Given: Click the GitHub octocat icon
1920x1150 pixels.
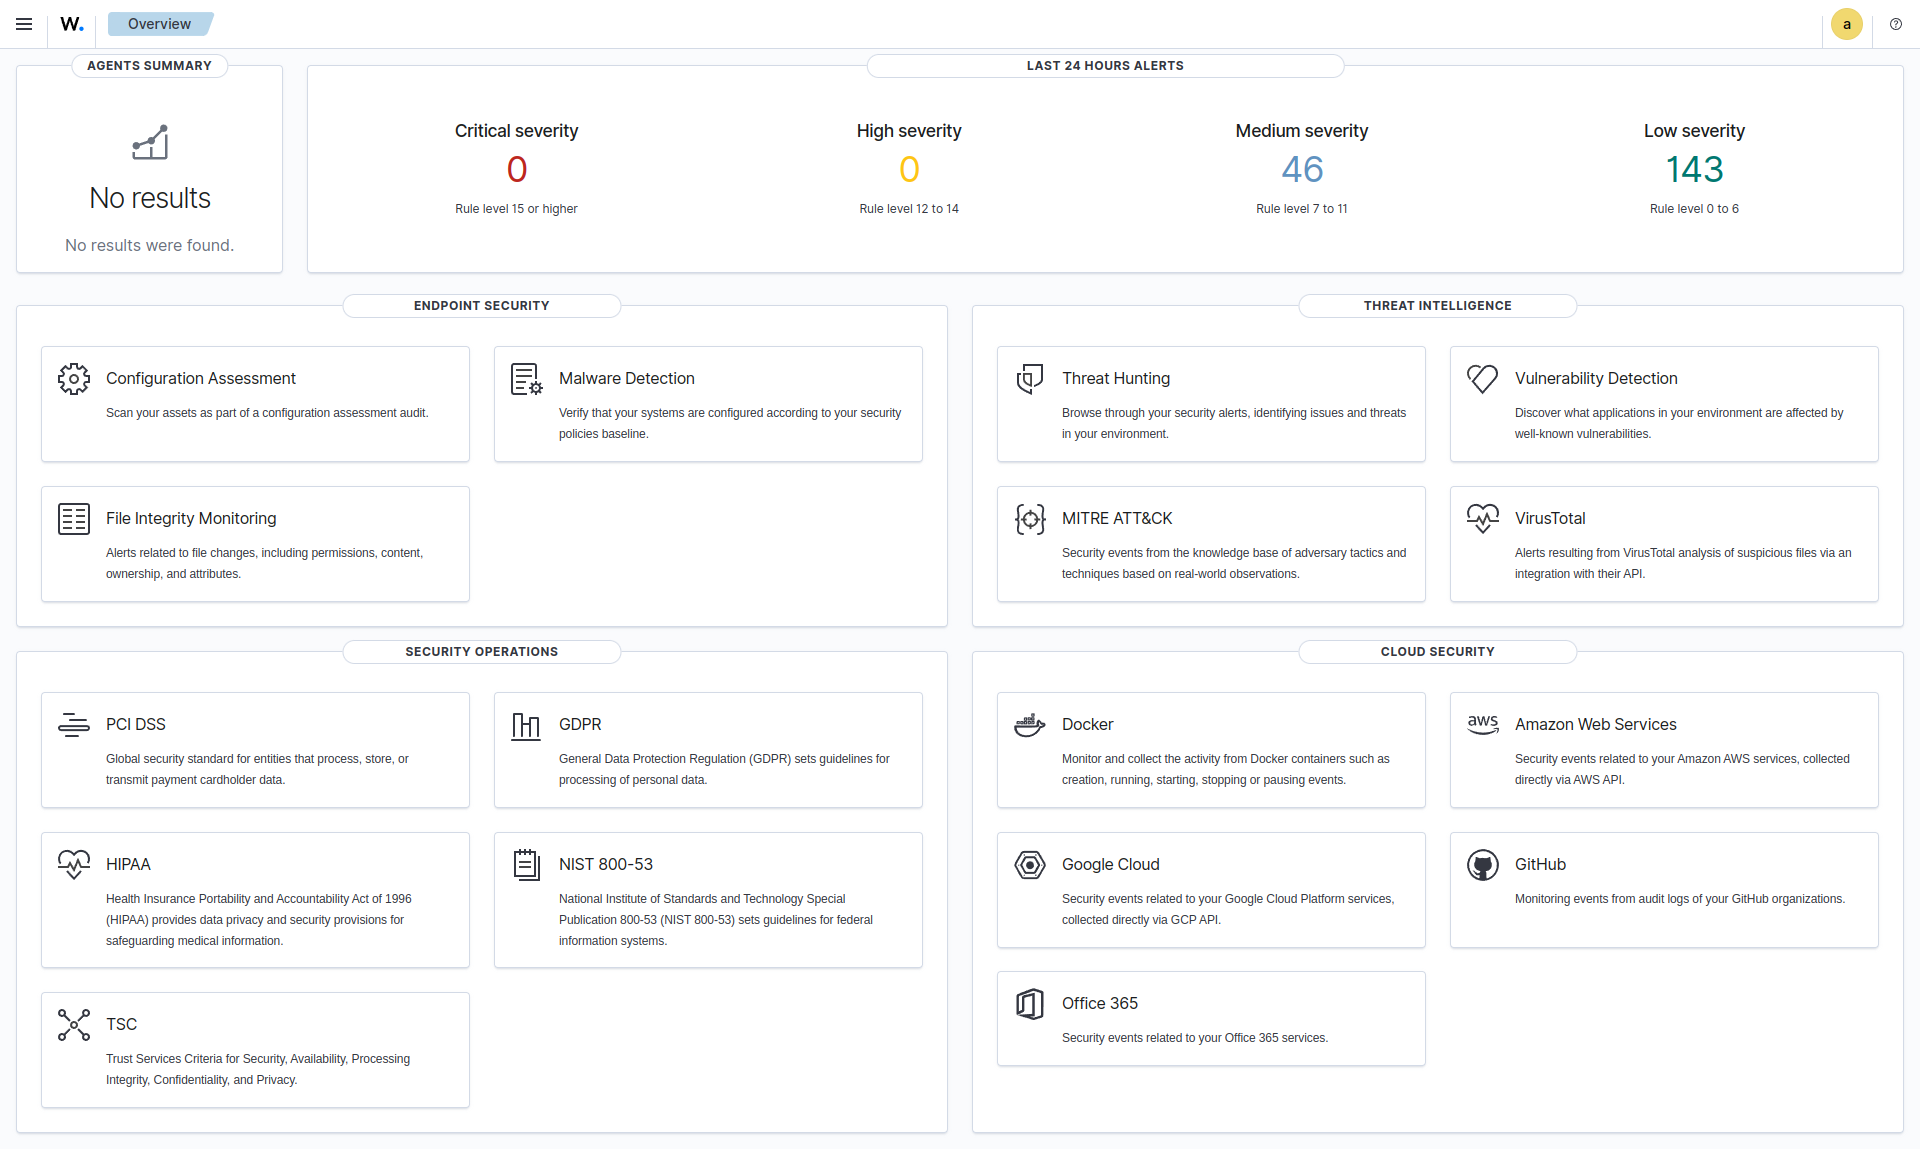Looking at the screenshot, I should [1482, 865].
